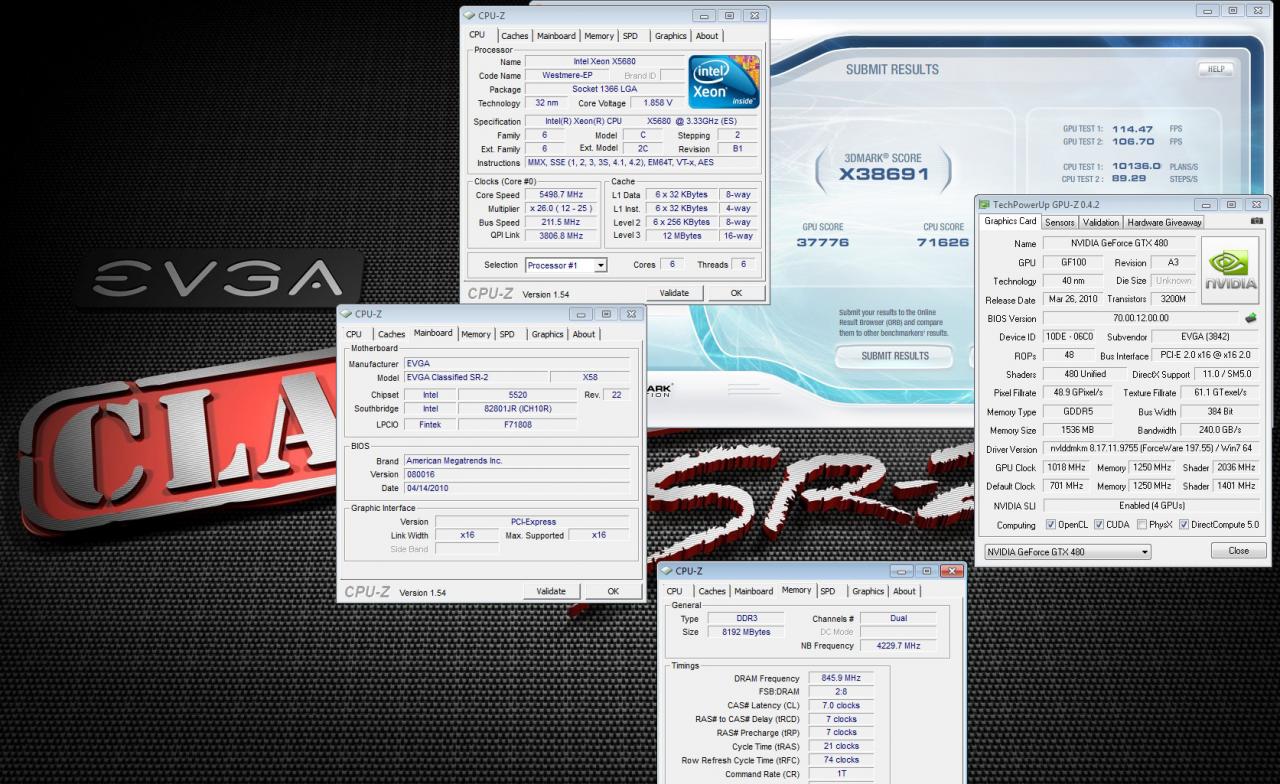Click title bar icon of CPU-Z Memory window
The height and width of the screenshot is (784, 1280).
click(x=667, y=571)
